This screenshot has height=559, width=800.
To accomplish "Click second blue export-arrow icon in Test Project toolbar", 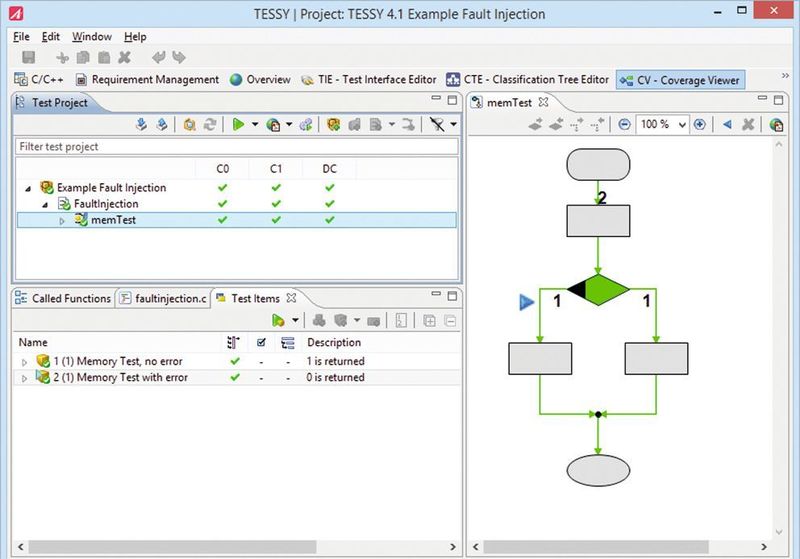I will coord(162,124).
